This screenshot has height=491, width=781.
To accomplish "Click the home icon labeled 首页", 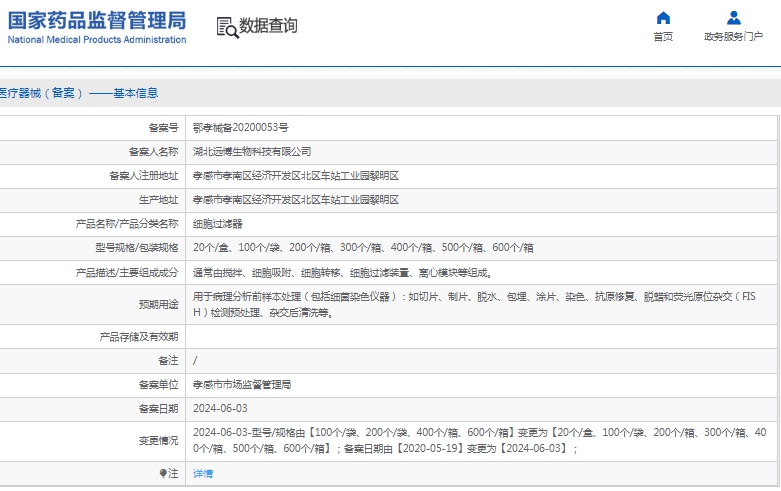I will pos(663,18).
